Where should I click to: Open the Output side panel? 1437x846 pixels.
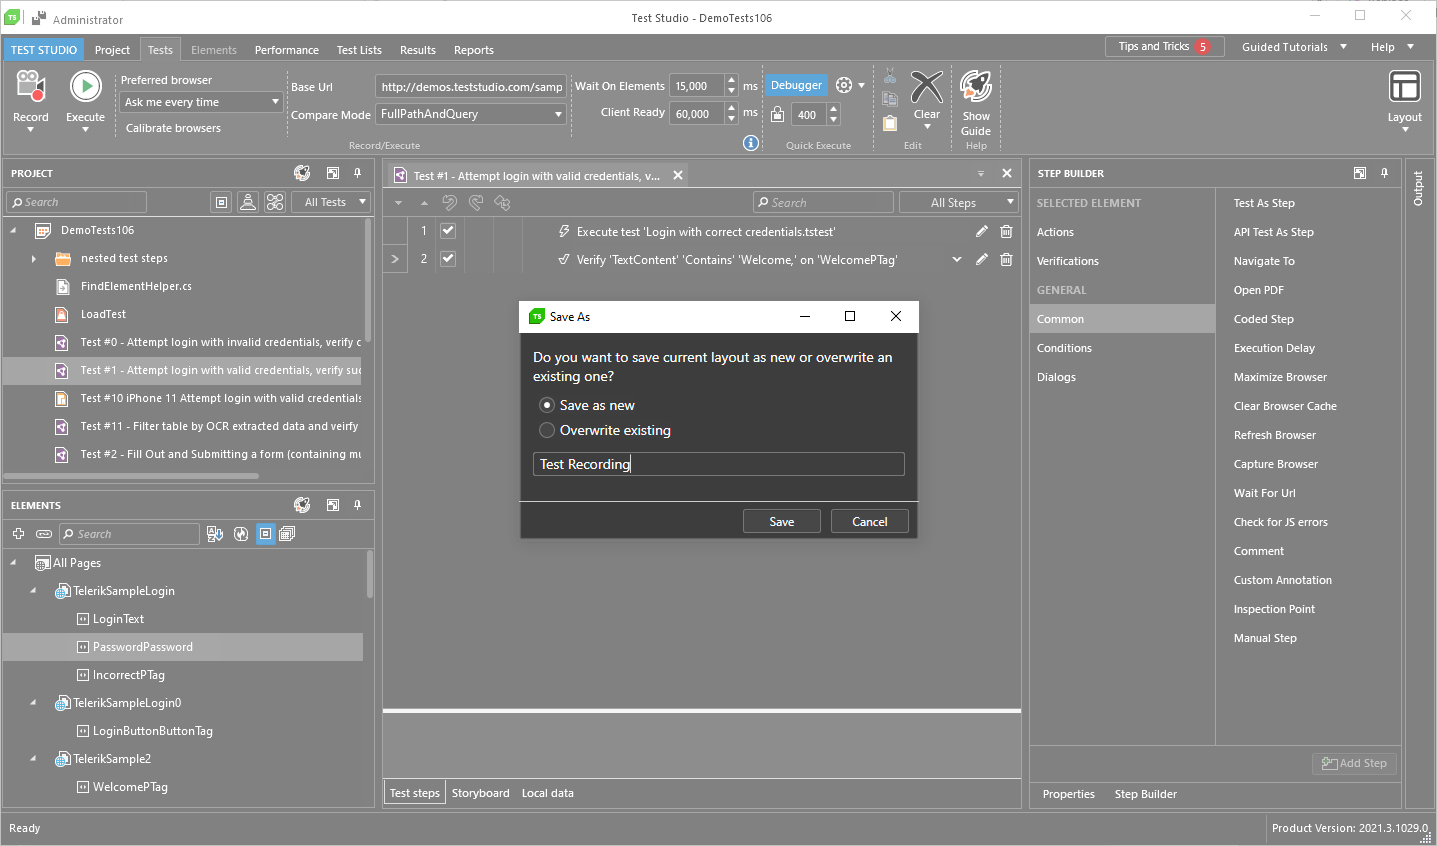tap(1419, 188)
